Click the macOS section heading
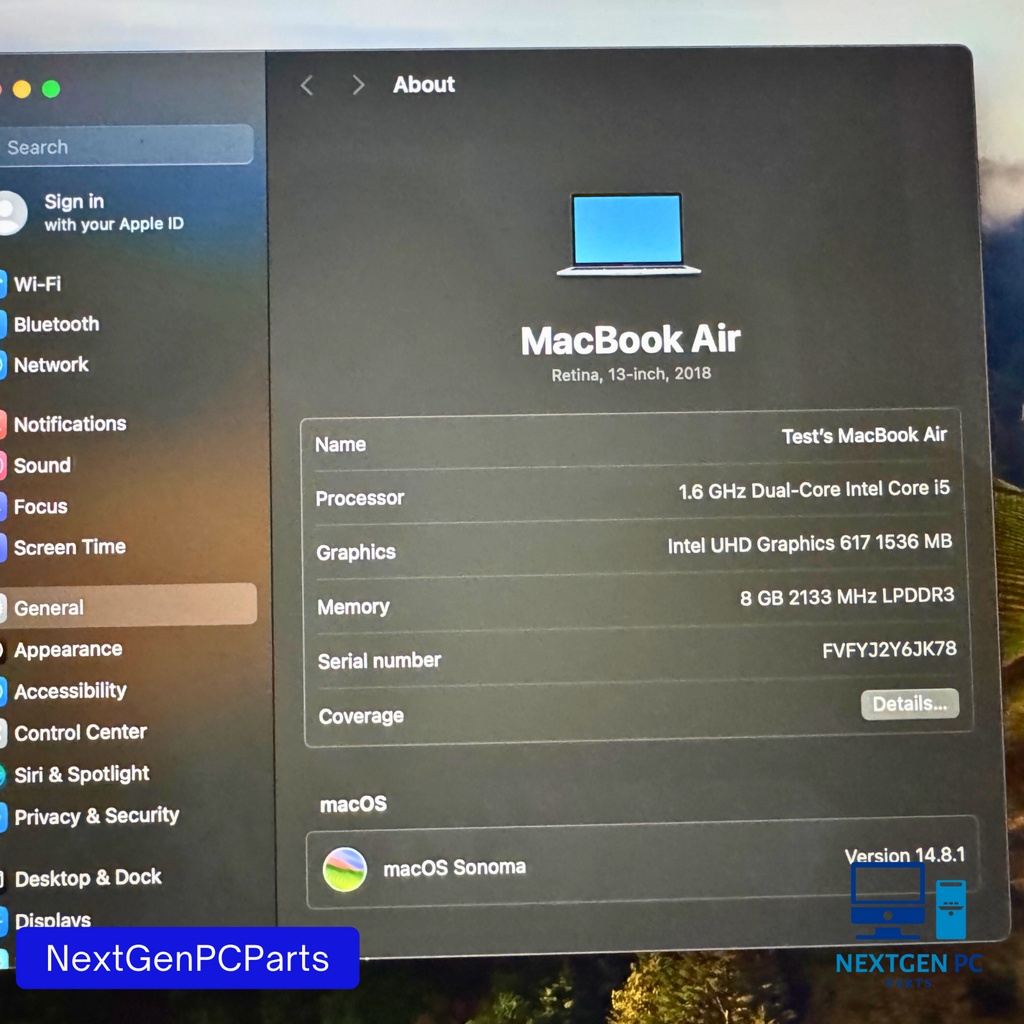1024x1024 pixels. click(x=353, y=804)
